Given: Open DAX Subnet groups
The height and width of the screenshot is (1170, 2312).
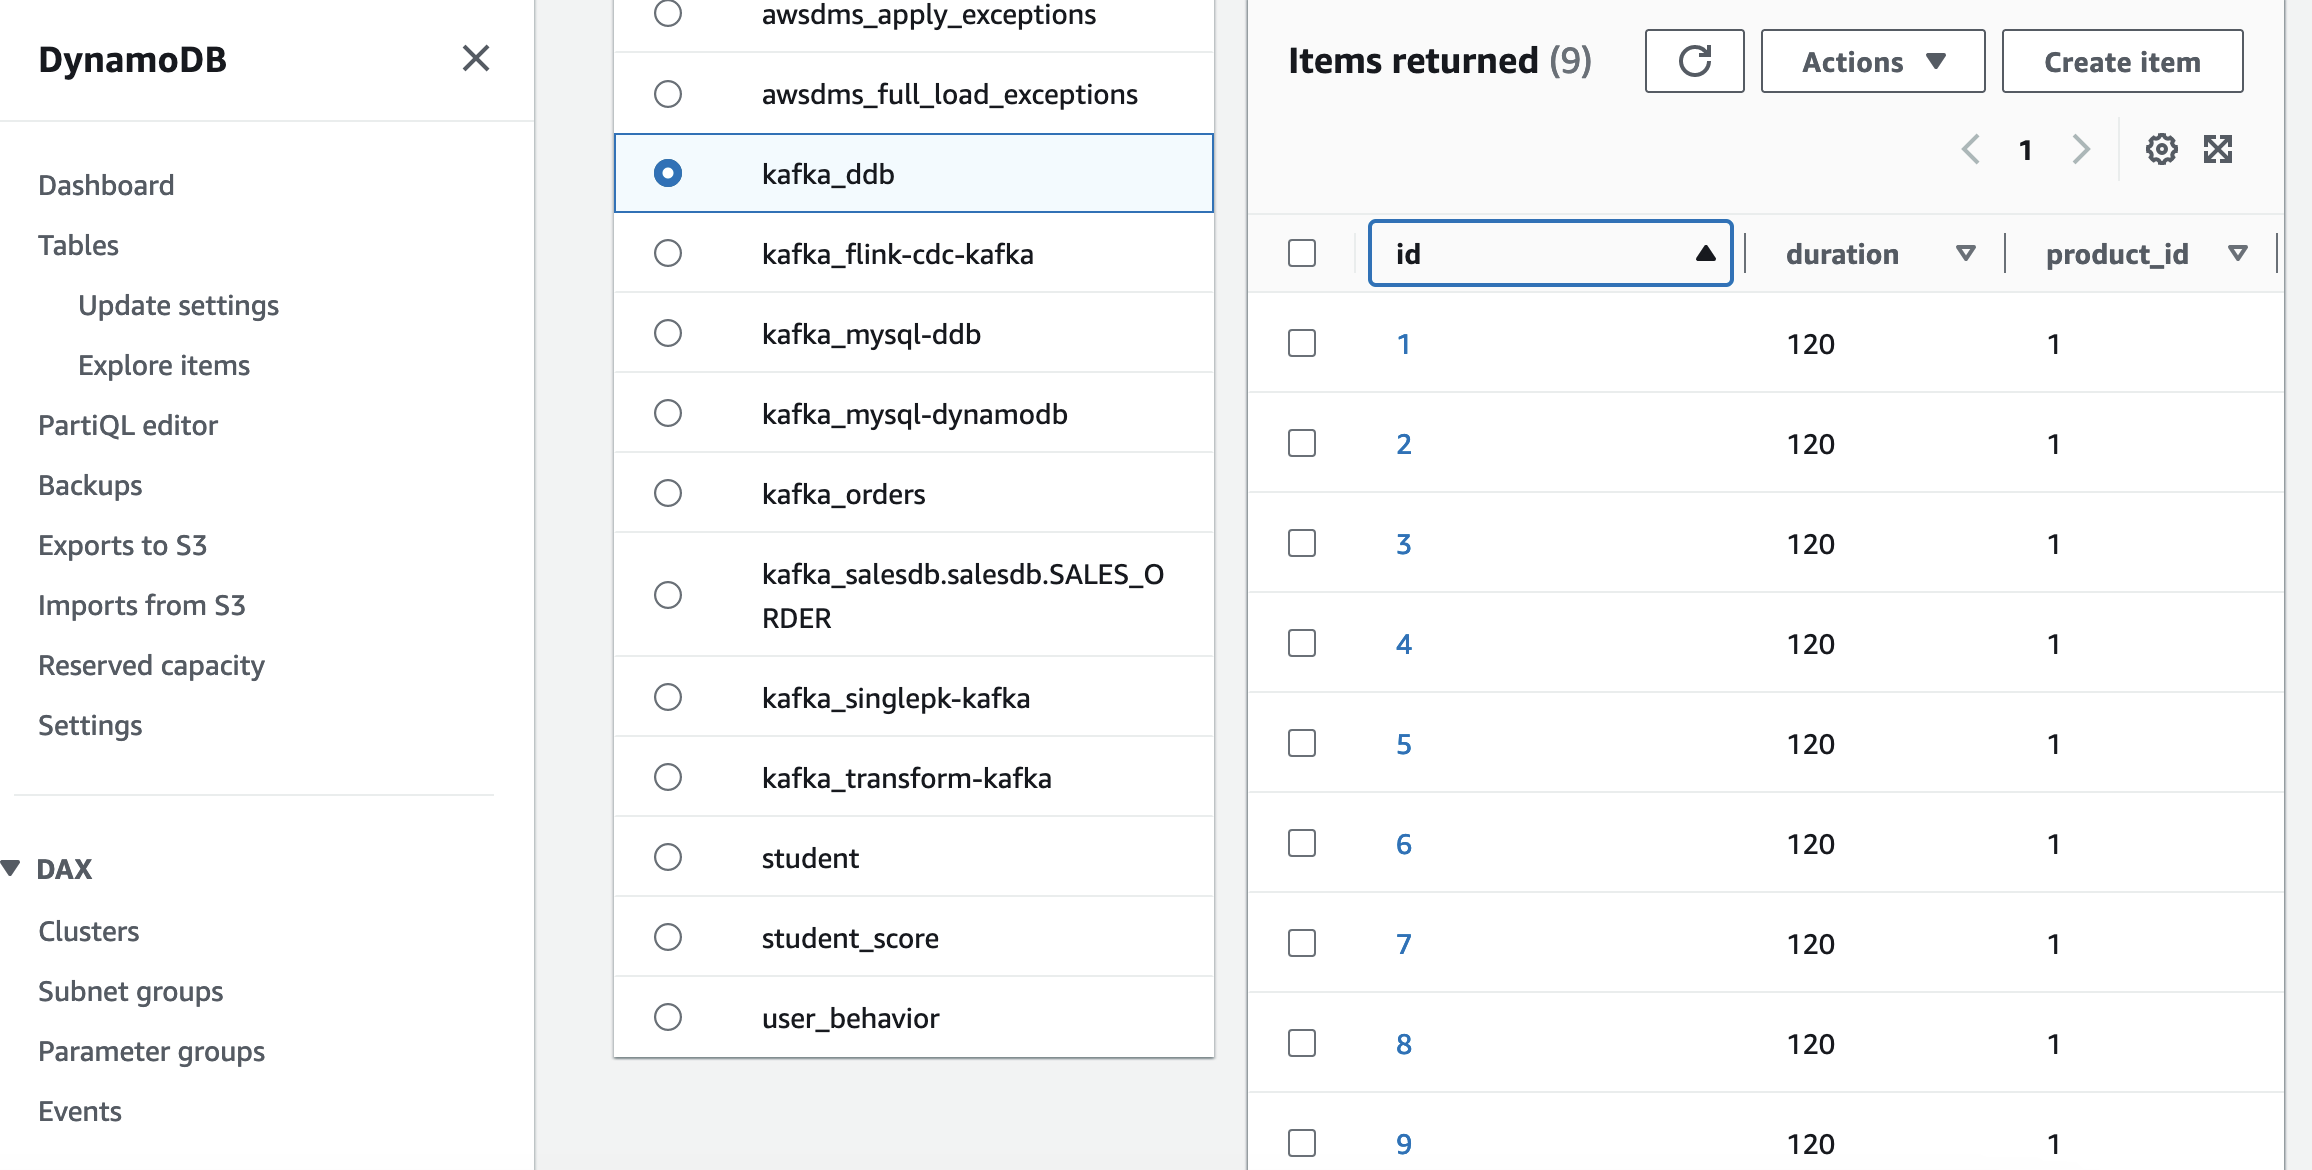Looking at the screenshot, I should [x=130, y=991].
